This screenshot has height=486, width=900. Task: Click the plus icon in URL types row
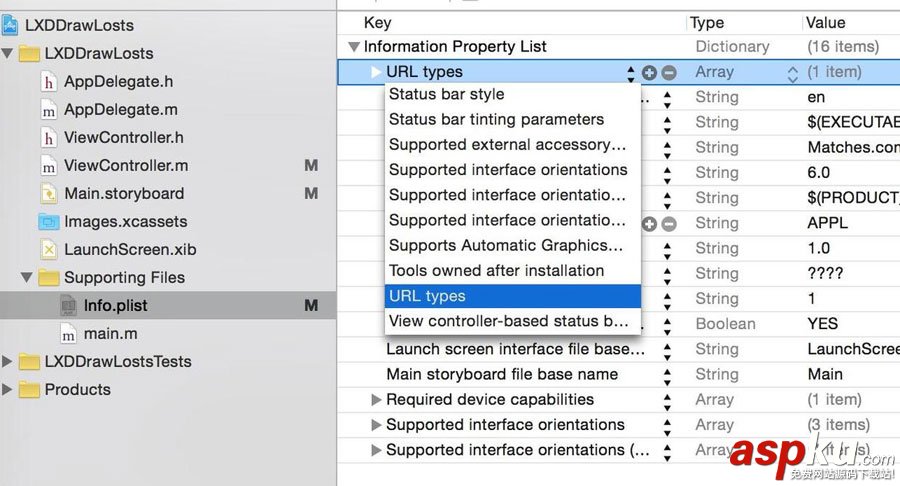coord(650,72)
